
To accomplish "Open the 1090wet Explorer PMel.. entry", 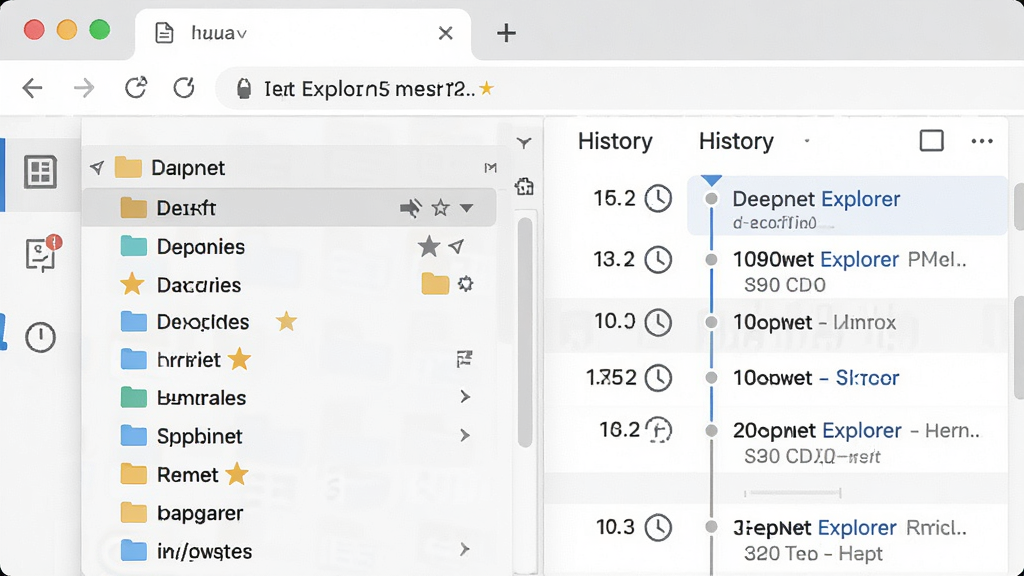I will (849, 270).
